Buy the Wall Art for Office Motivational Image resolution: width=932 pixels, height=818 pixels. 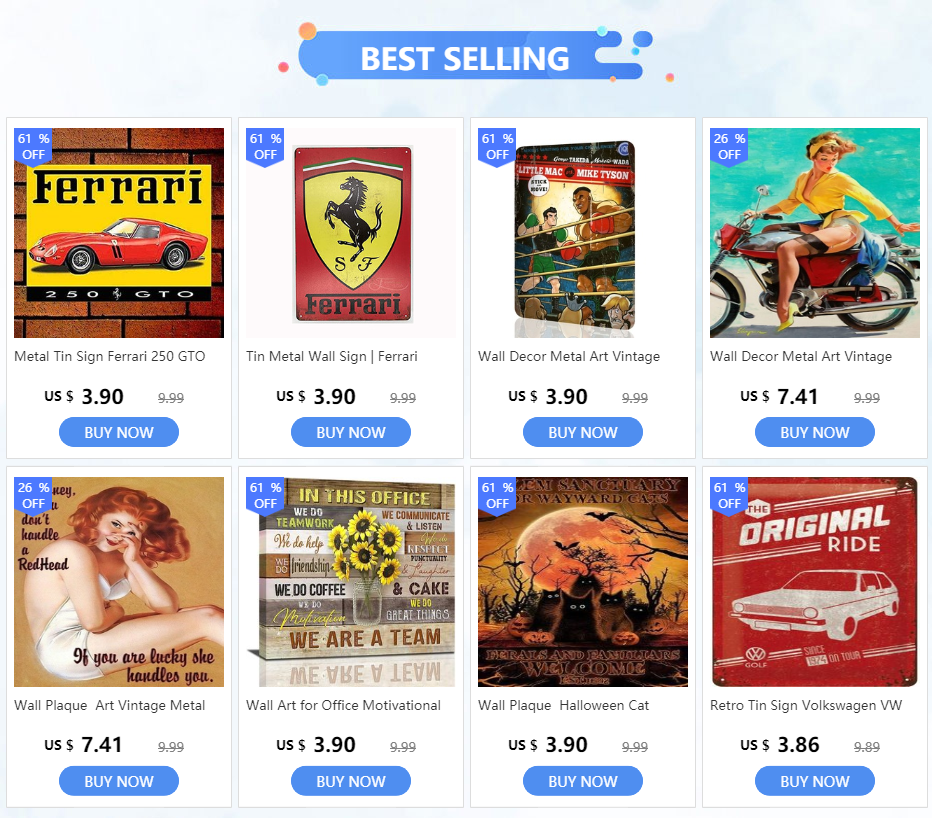pyautogui.click(x=351, y=781)
